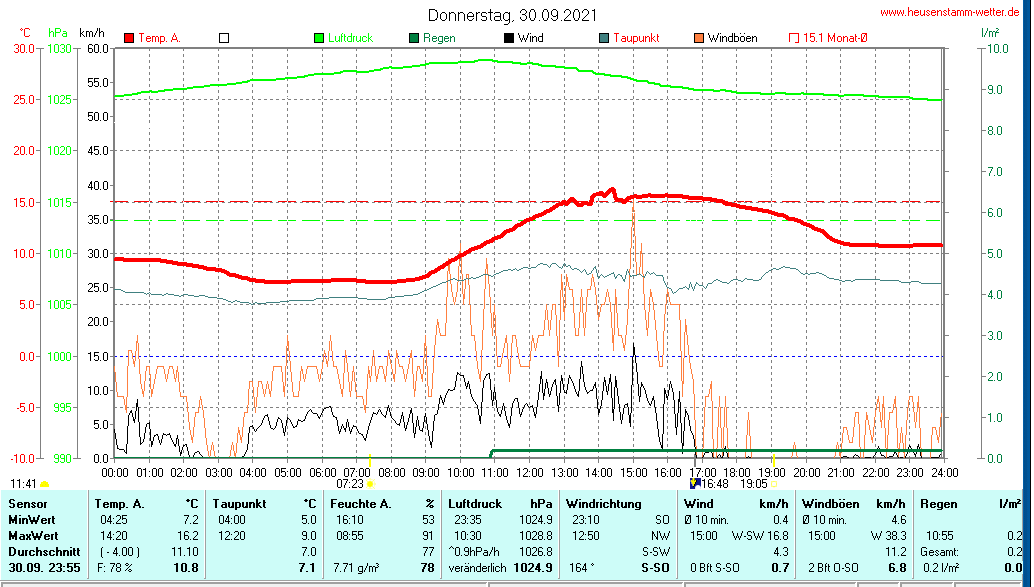Click the Luftdruck column header in the table
The height and width of the screenshot is (587, 1034).
pos(476,504)
